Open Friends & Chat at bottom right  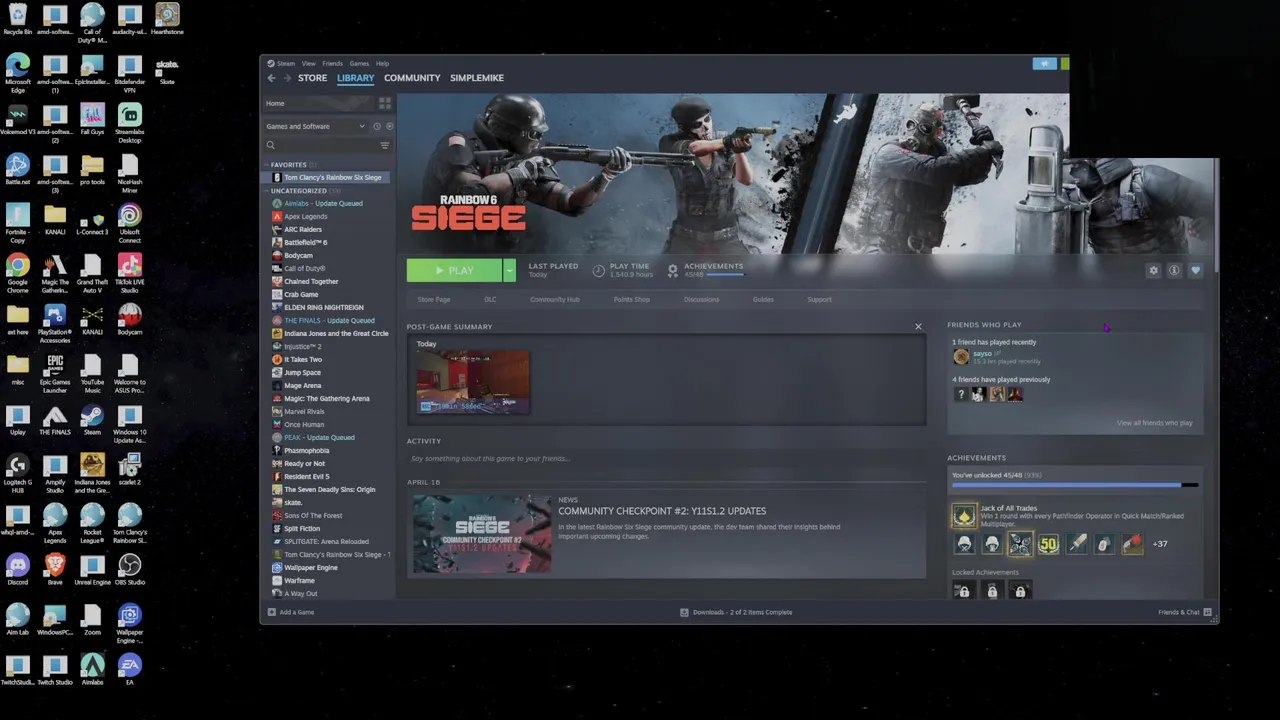(x=1184, y=612)
